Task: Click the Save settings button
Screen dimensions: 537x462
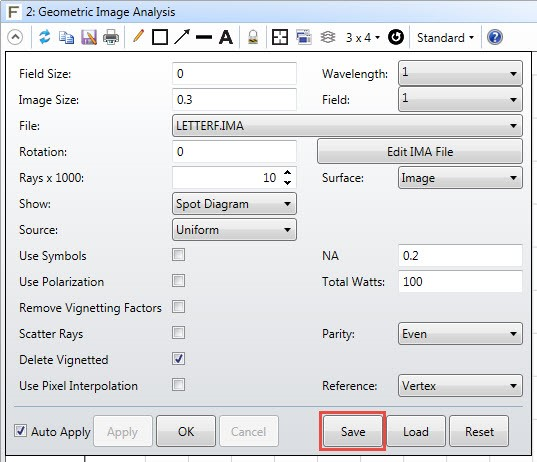Action: click(x=353, y=431)
